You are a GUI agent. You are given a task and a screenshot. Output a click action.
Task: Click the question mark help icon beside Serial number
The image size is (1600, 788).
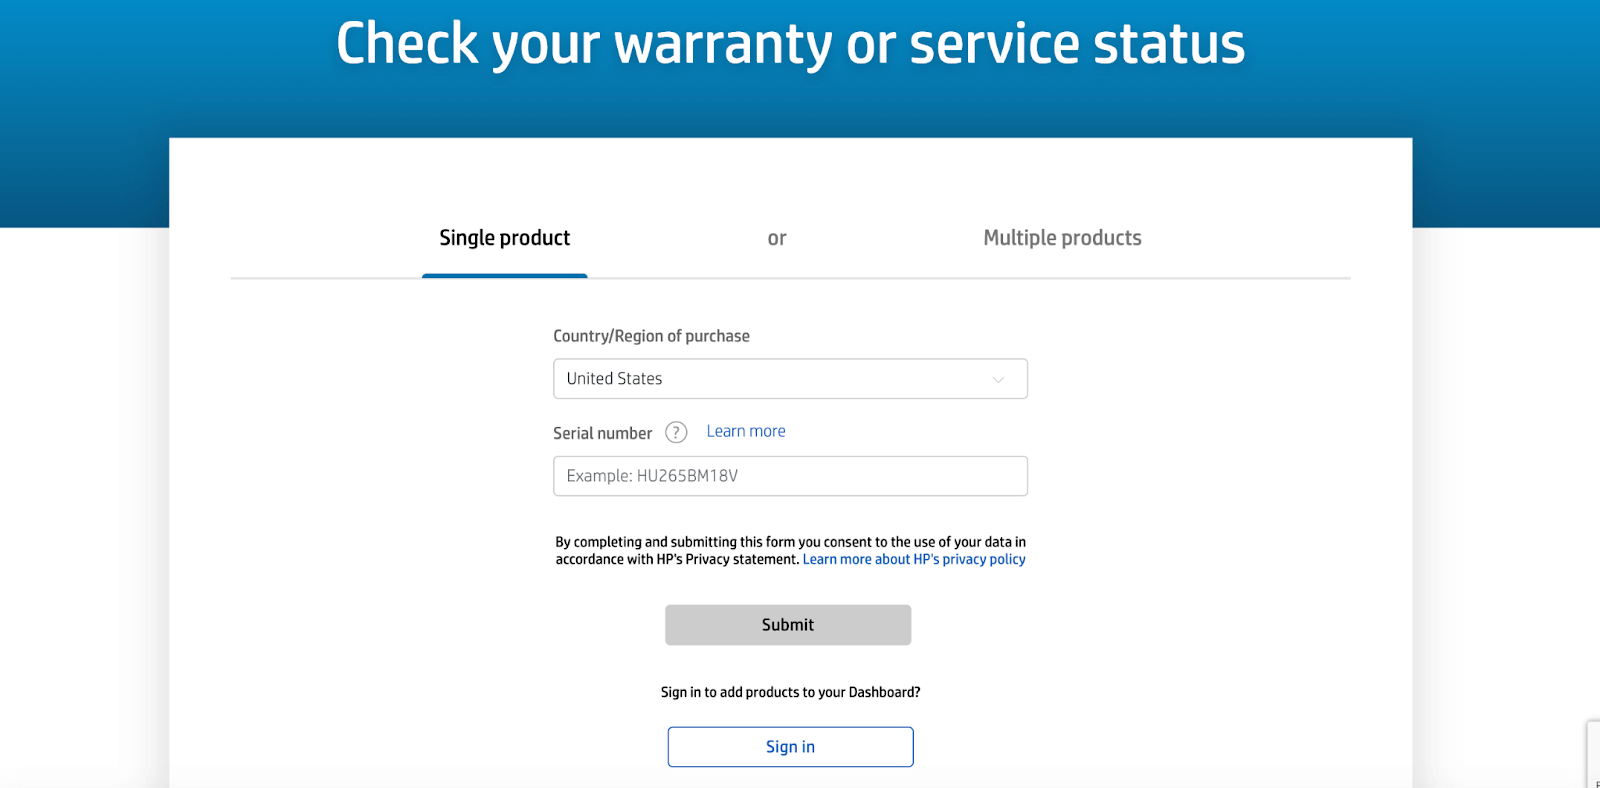click(x=676, y=432)
